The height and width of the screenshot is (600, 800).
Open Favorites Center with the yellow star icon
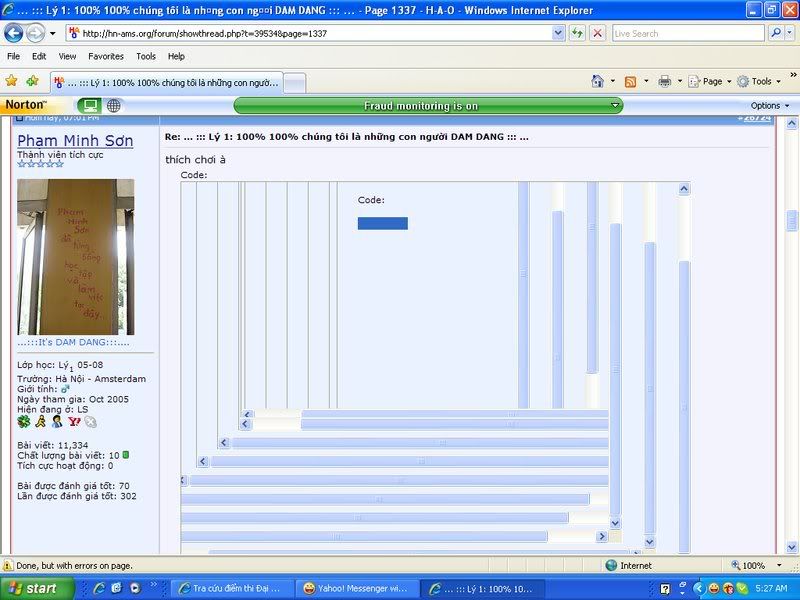(12, 81)
